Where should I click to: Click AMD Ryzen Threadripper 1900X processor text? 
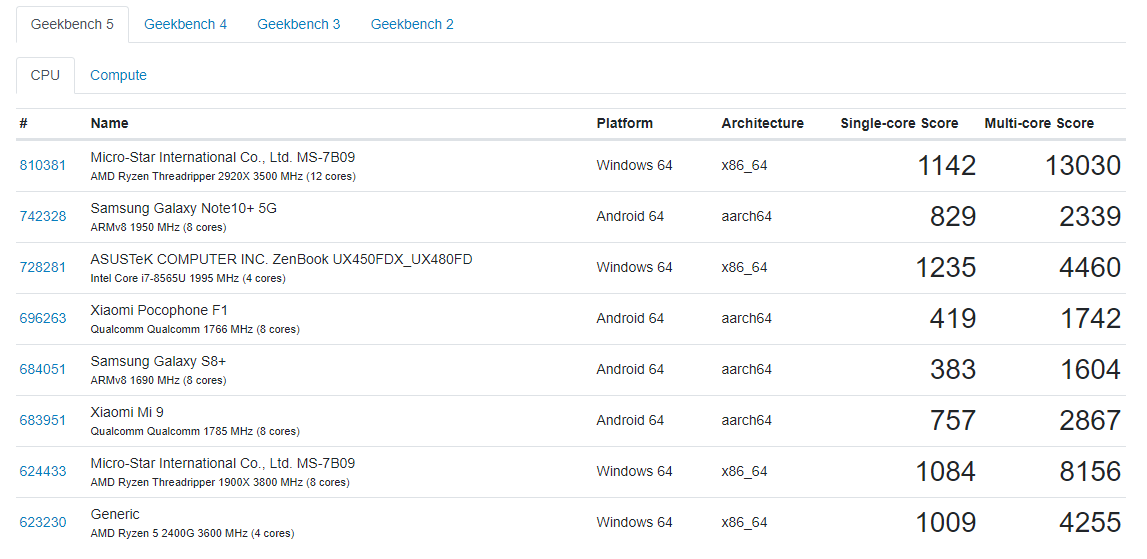click(x=220, y=483)
